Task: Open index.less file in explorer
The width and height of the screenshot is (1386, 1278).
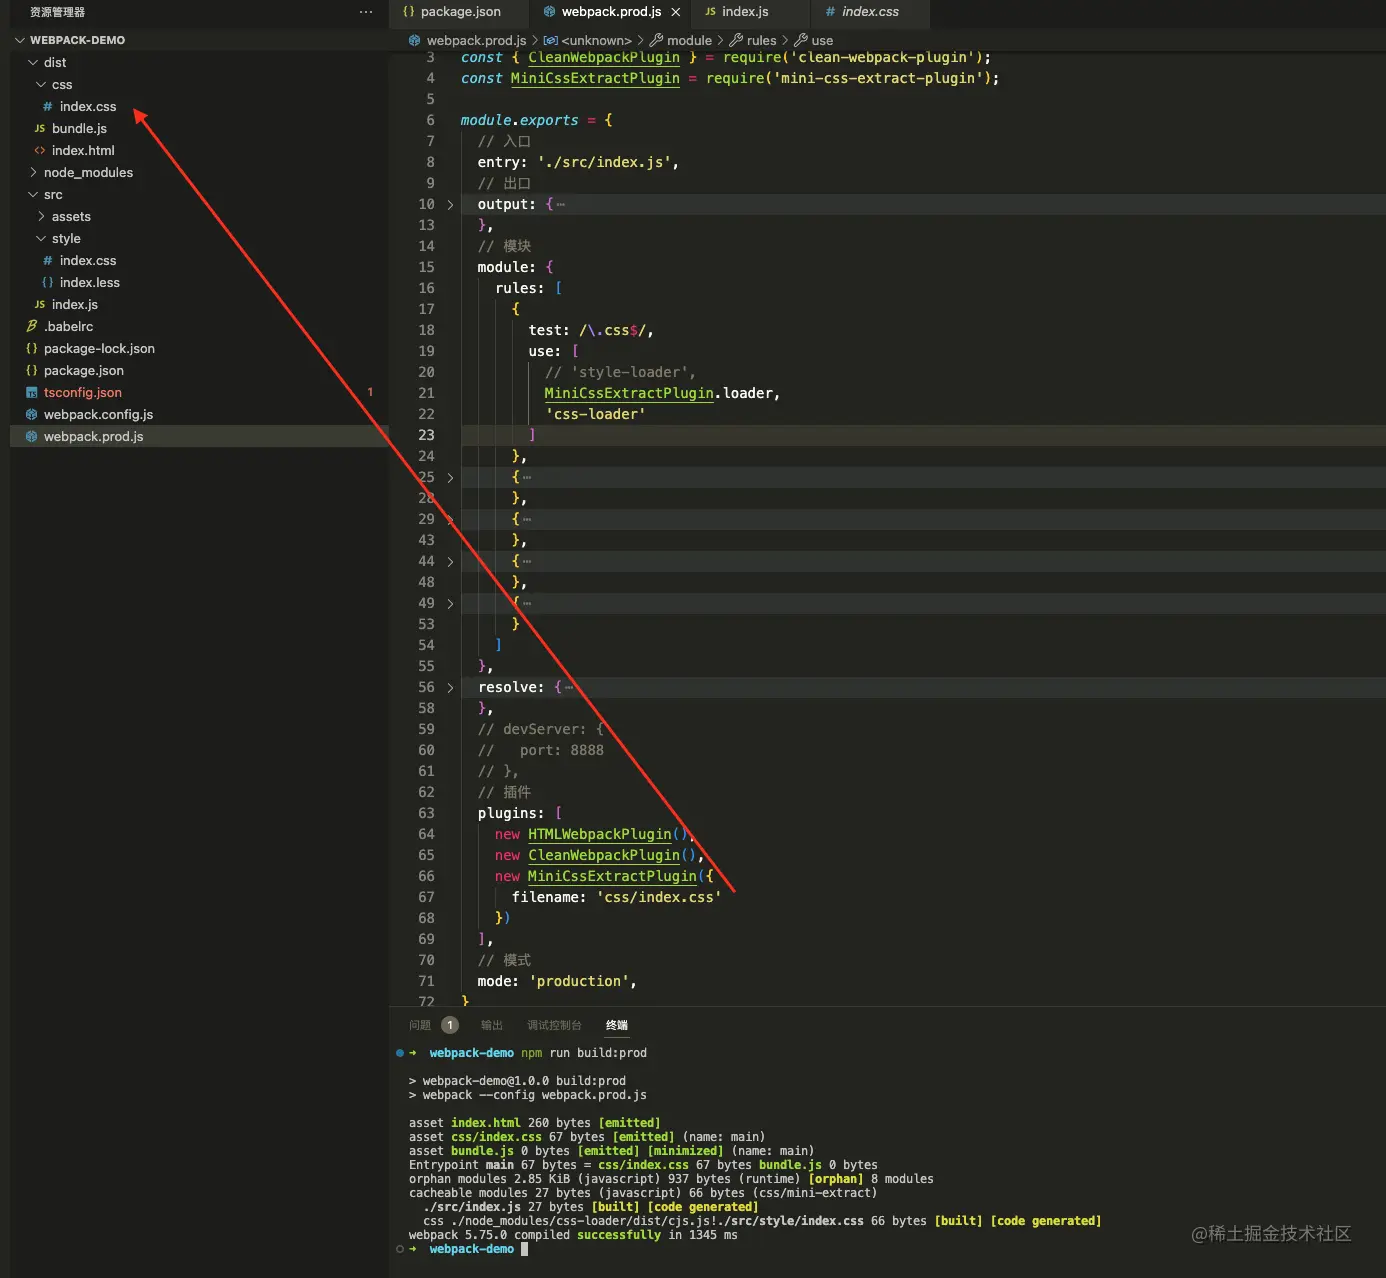Action: pos(90,282)
